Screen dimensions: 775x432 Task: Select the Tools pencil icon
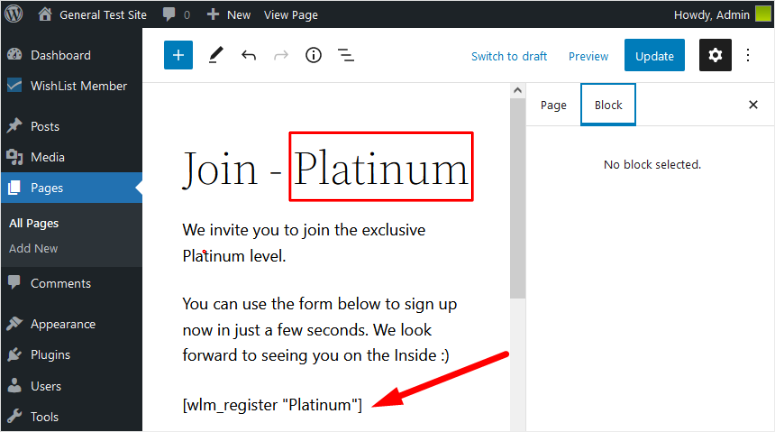point(215,56)
